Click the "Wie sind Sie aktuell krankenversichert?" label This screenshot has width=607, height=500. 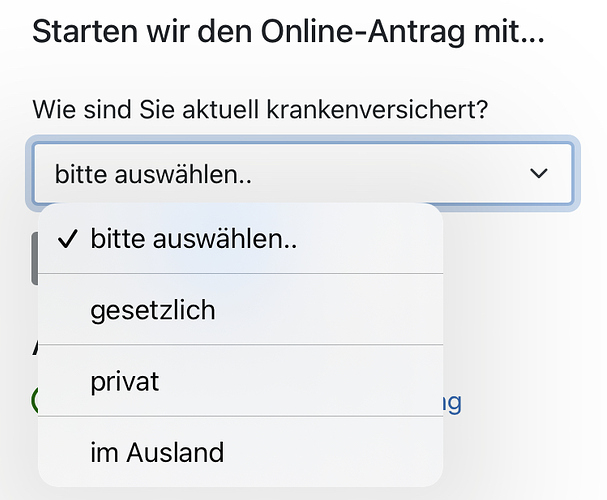click(x=260, y=110)
